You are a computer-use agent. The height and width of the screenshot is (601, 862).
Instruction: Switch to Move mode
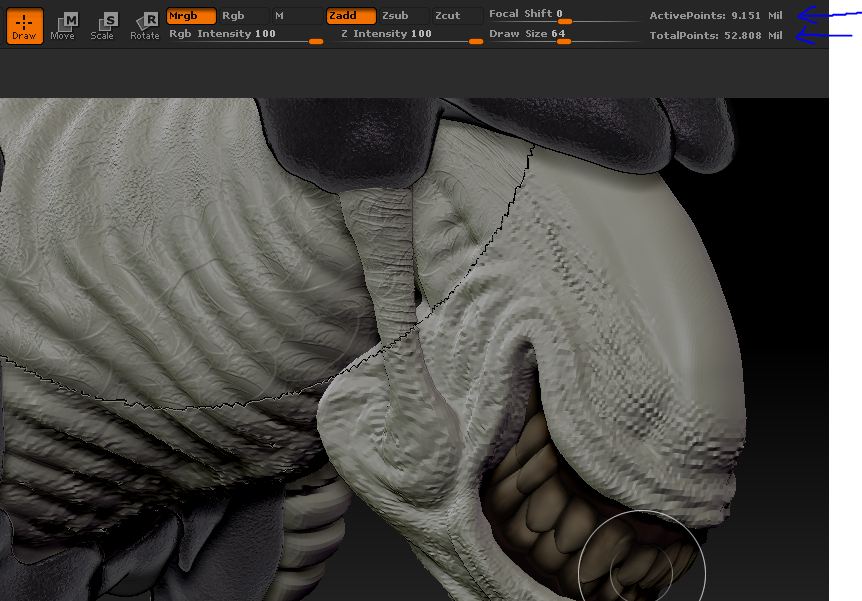pos(62,26)
